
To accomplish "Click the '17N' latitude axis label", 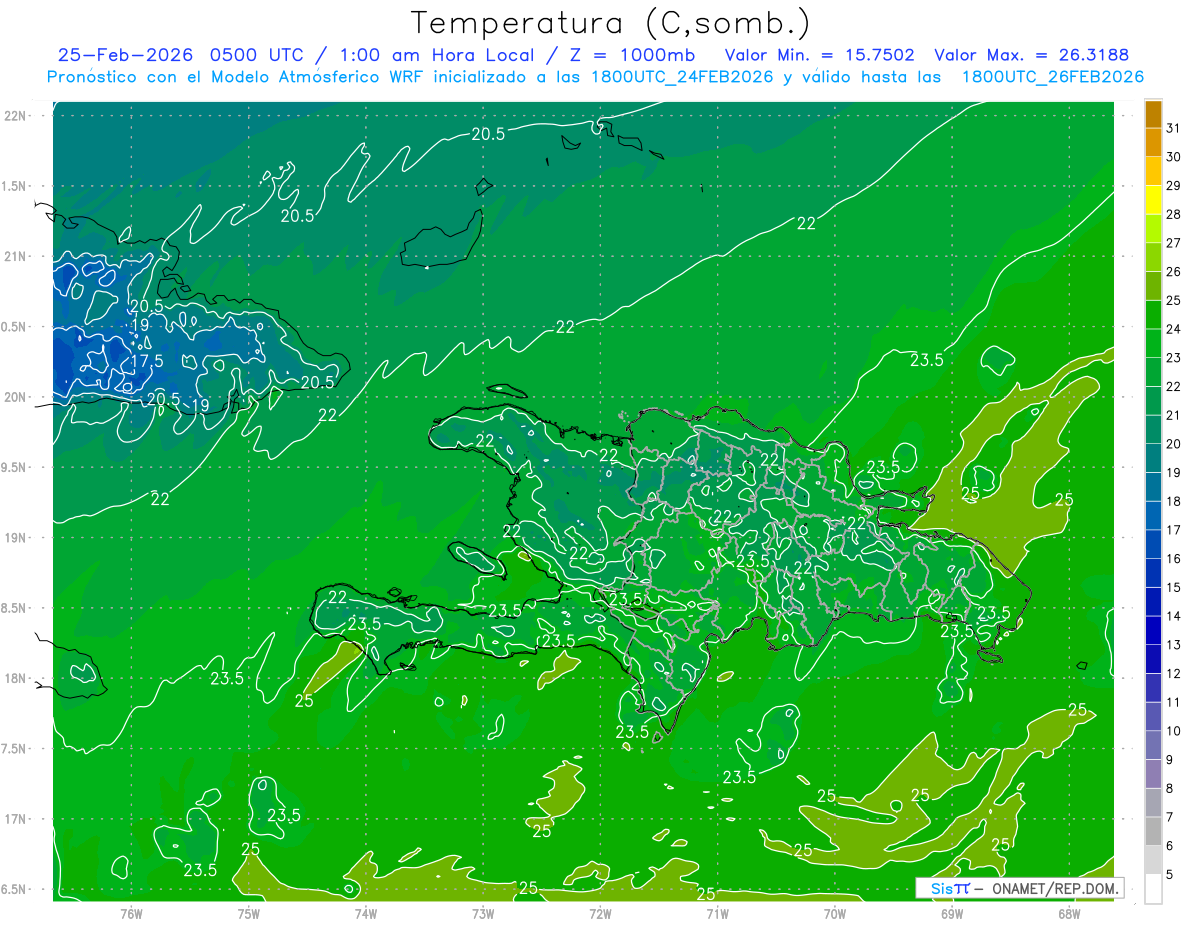I will [x=17, y=820].
